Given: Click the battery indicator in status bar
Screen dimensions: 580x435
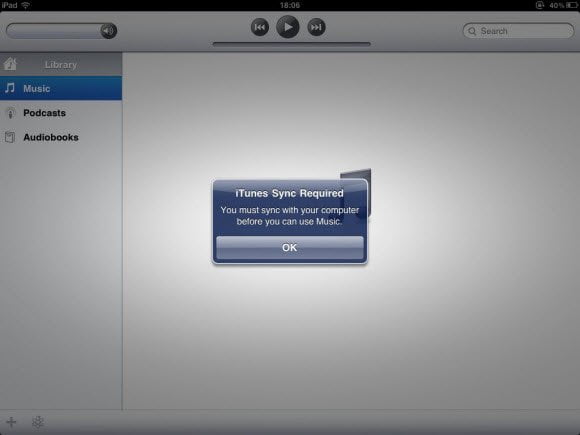Looking at the screenshot, I should [x=572, y=5].
